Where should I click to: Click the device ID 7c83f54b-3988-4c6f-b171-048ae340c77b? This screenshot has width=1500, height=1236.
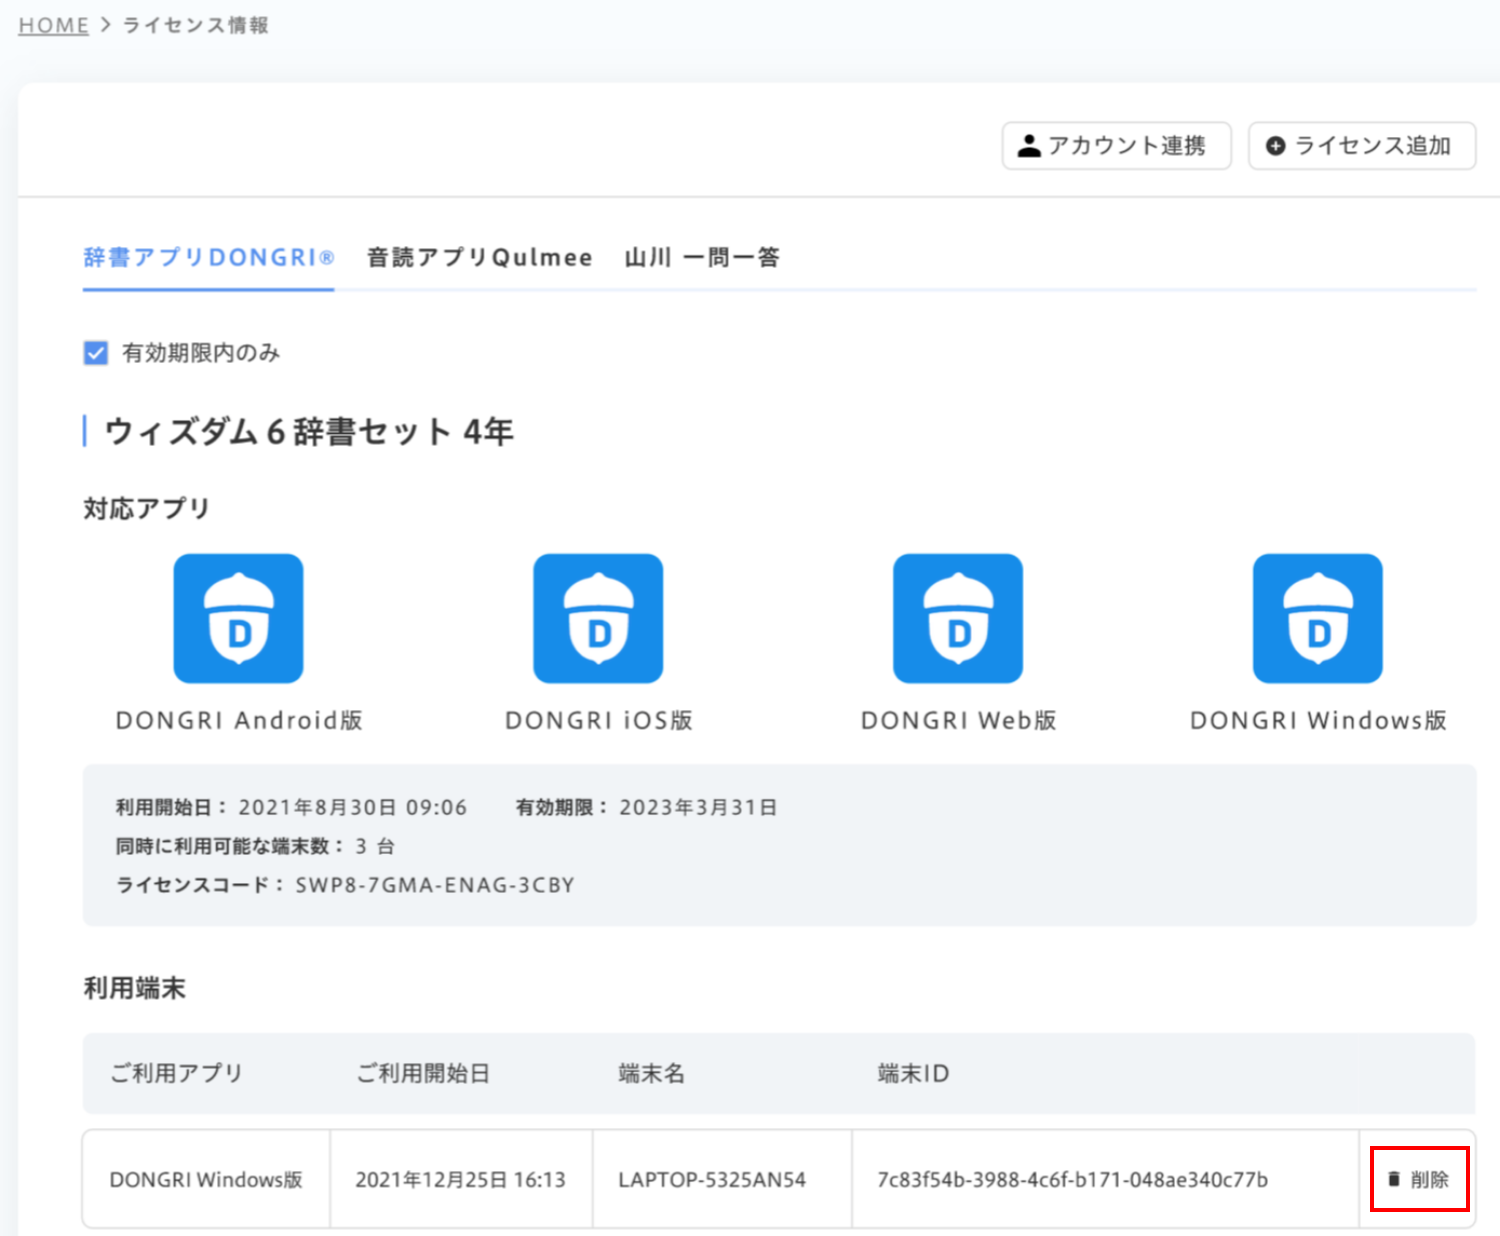1073,1179
